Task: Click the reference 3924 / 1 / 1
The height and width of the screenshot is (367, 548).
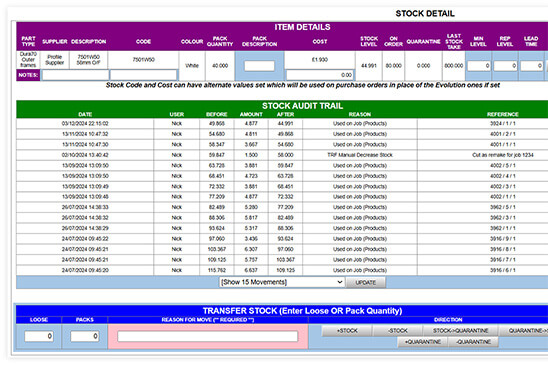Action: [x=503, y=123]
